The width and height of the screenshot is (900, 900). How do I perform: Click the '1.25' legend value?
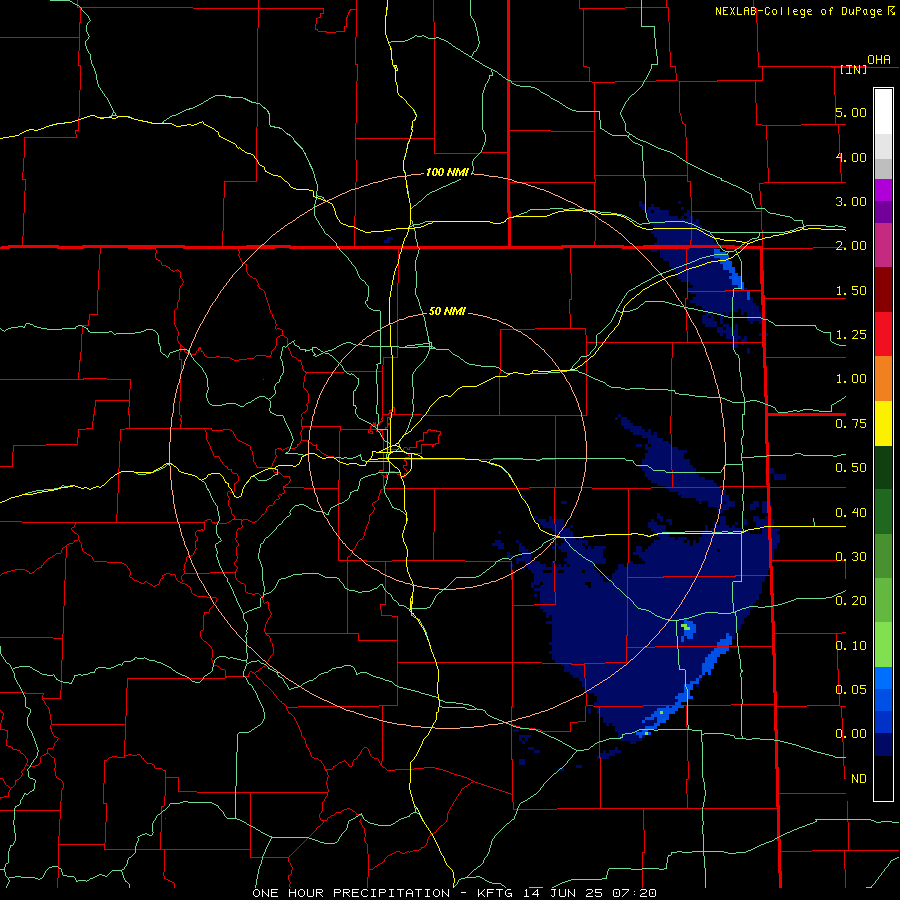[851, 335]
